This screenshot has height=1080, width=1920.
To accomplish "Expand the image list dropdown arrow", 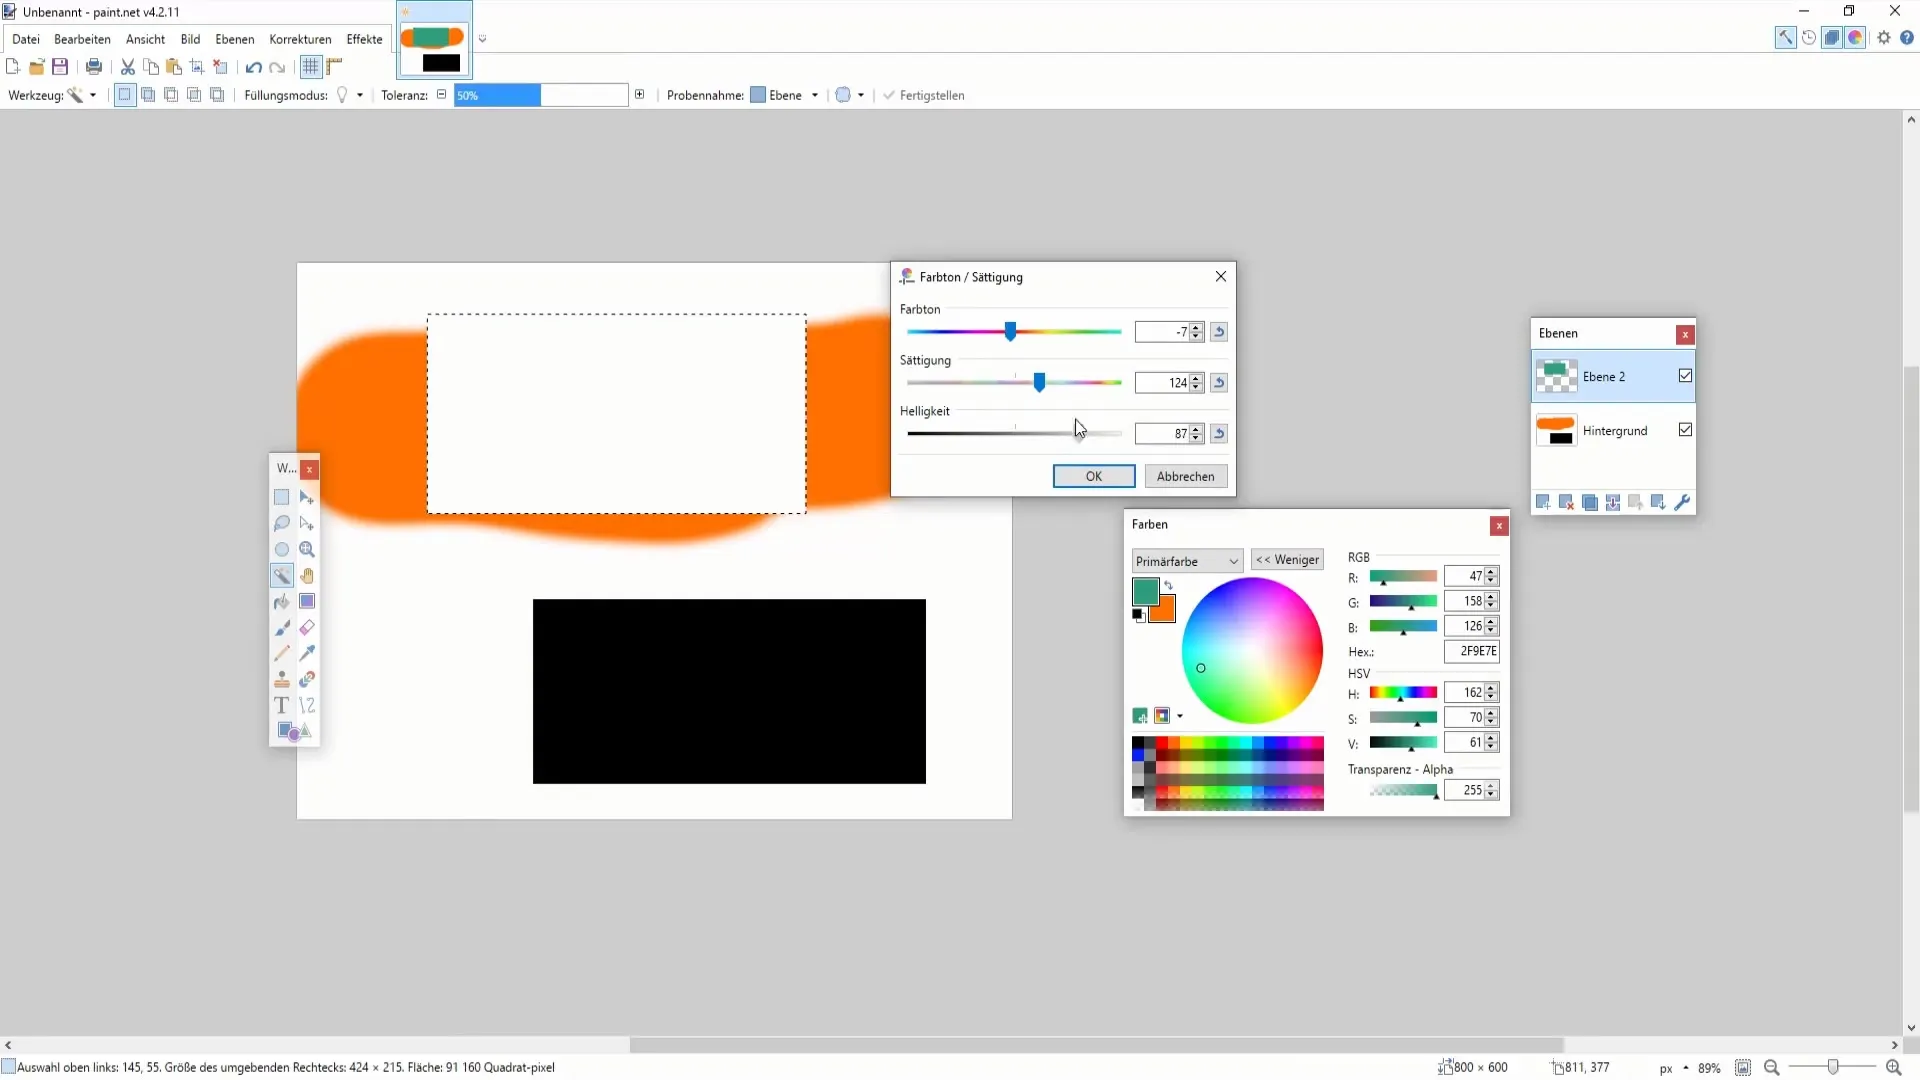I will click(482, 39).
